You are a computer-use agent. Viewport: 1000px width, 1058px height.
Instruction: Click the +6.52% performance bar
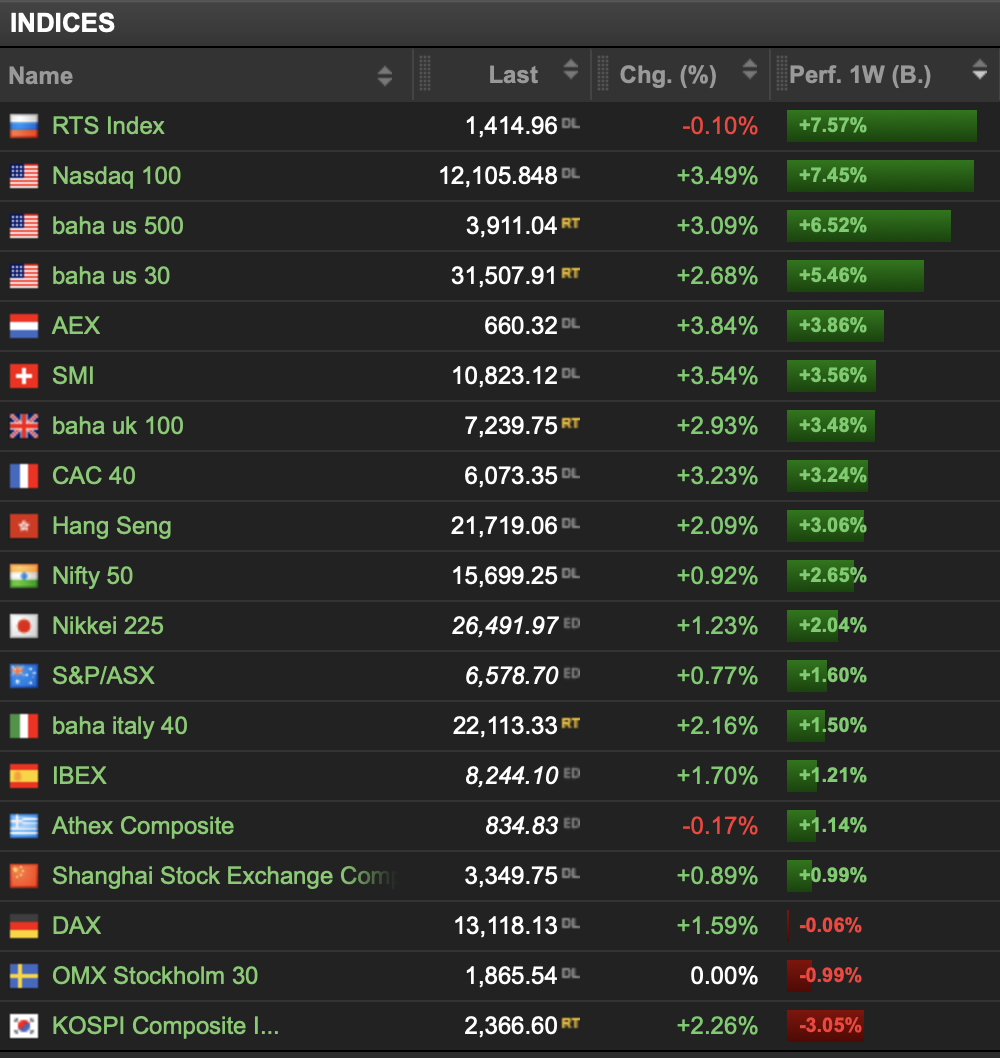869,225
